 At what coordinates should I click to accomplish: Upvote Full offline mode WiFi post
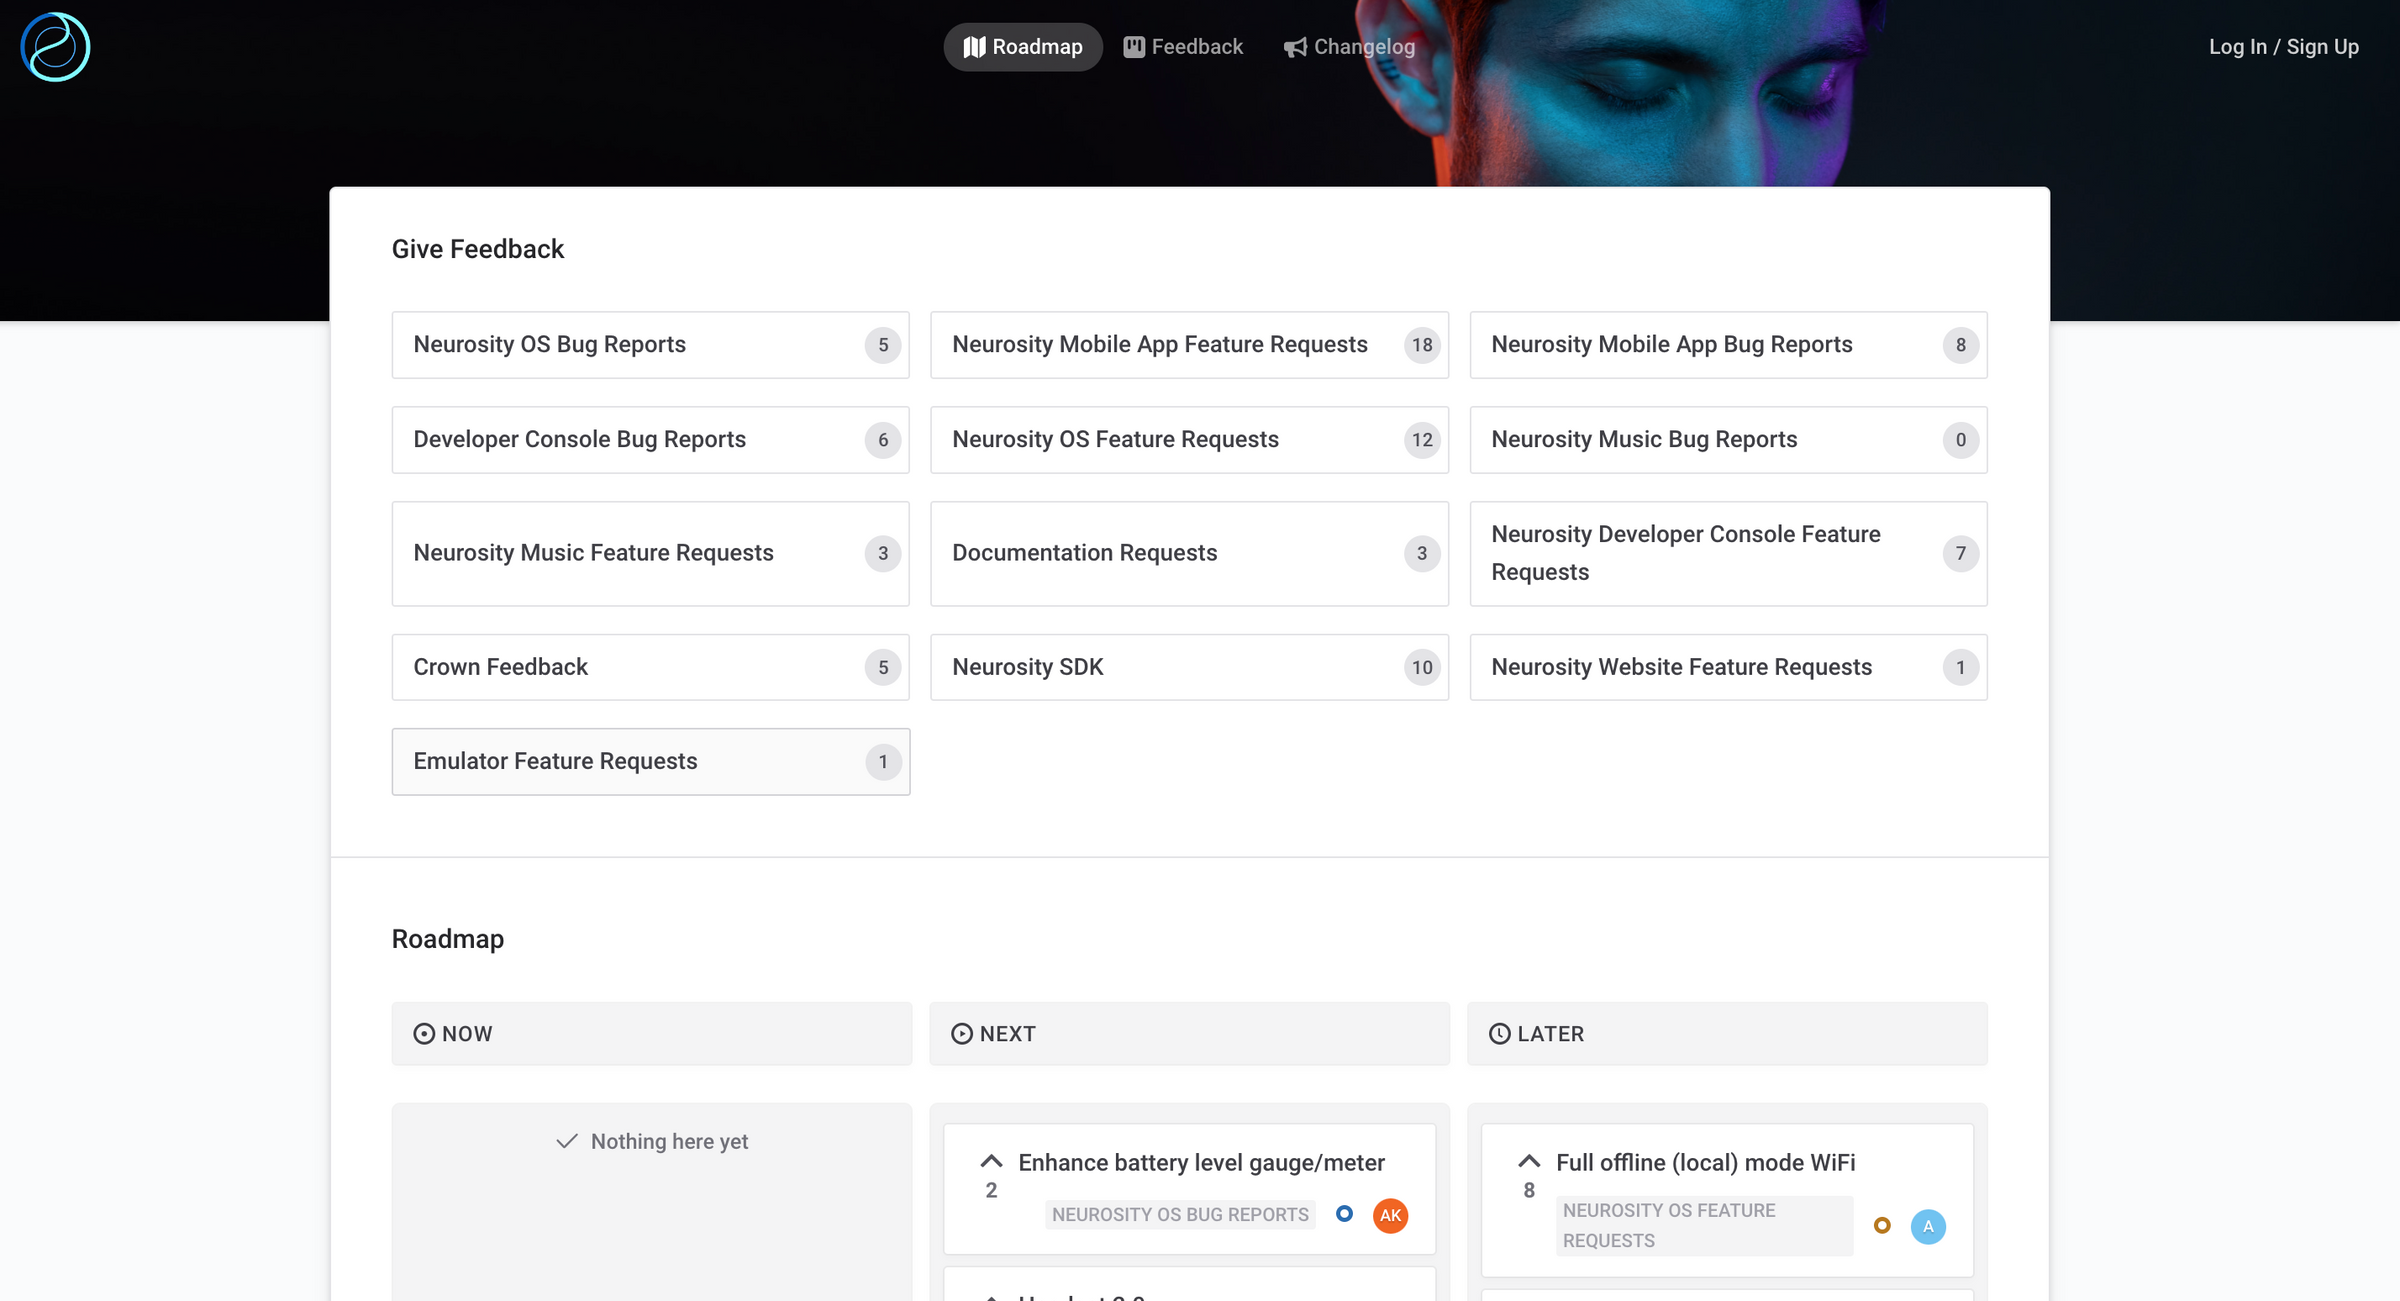tap(1528, 1162)
